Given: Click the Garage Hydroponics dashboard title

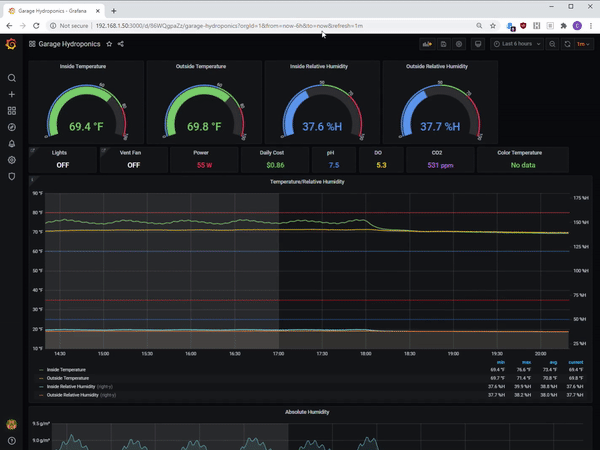Looking at the screenshot, I should (x=69, y=44).
